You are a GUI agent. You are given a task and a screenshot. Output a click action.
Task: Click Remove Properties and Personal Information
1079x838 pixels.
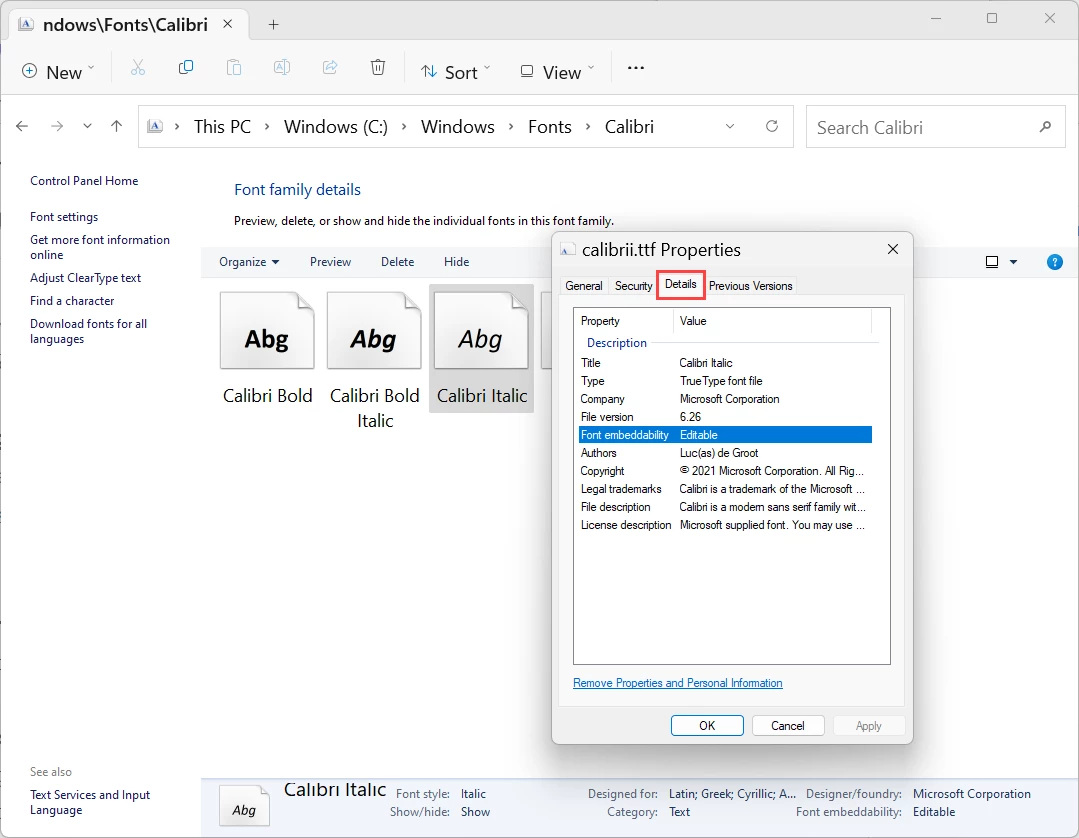[x=677, y=683]
